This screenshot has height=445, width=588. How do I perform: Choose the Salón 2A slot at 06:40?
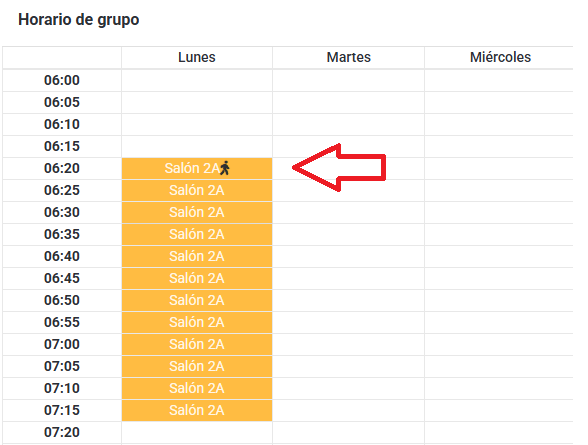(x=197, y=256)
